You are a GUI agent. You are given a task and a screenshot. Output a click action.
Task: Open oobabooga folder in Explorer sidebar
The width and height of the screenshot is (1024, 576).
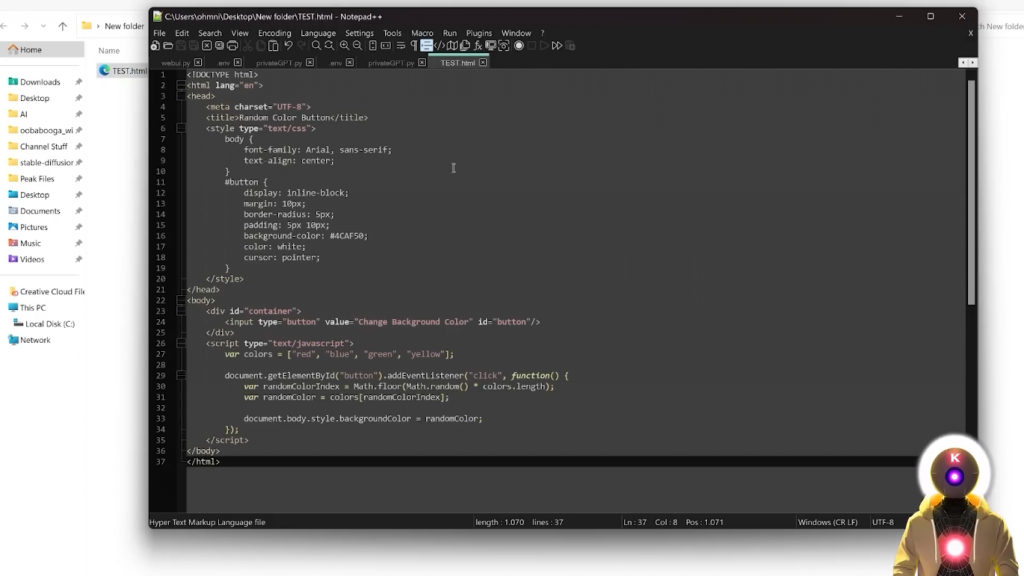44,130
